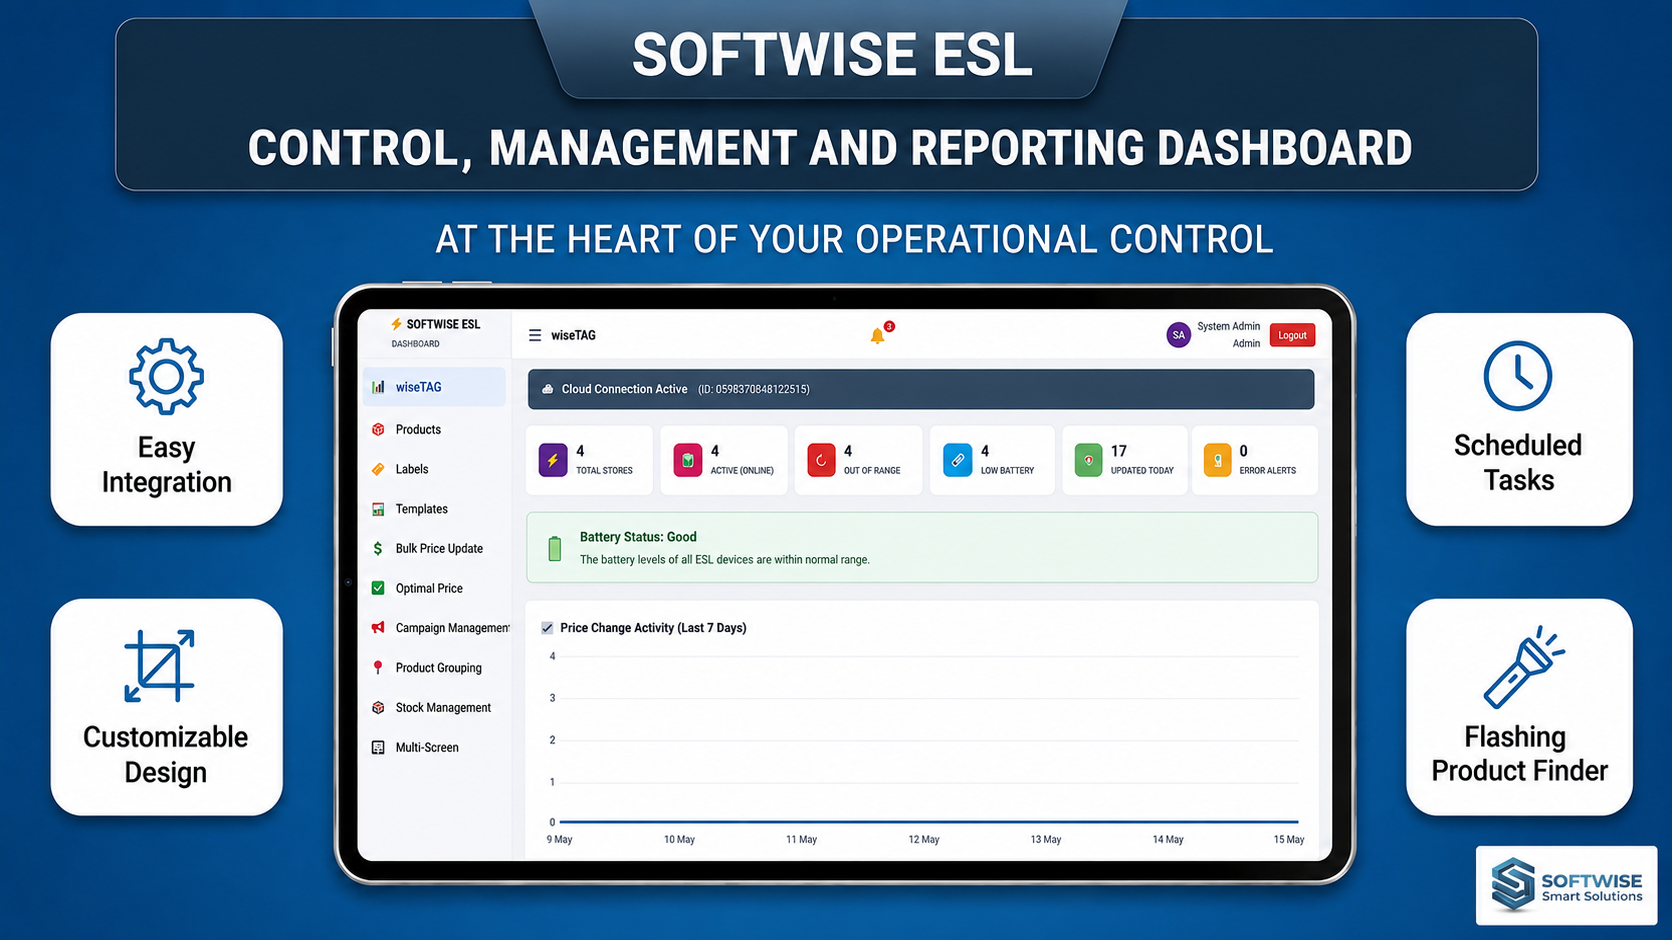
Task: Click the 'OUT OF RANGE' card label
Action: 872,471
